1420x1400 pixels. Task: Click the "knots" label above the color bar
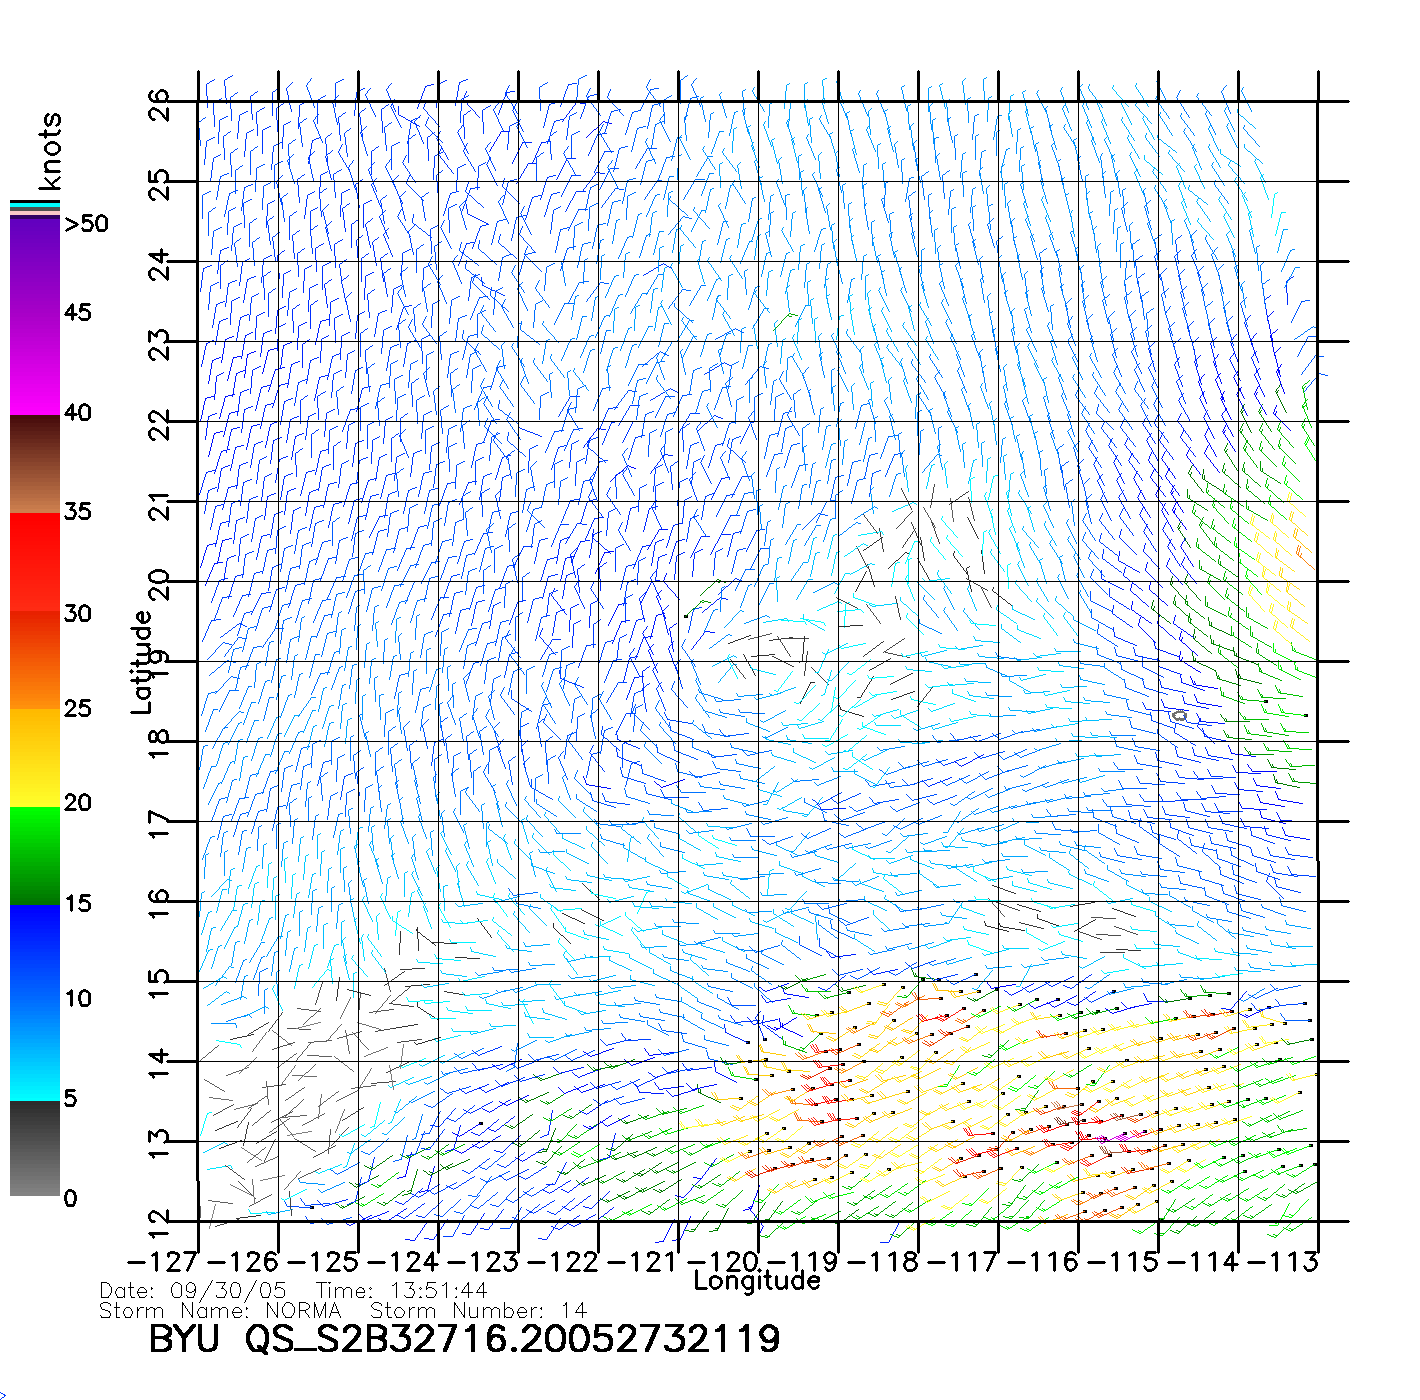(49, 151)
